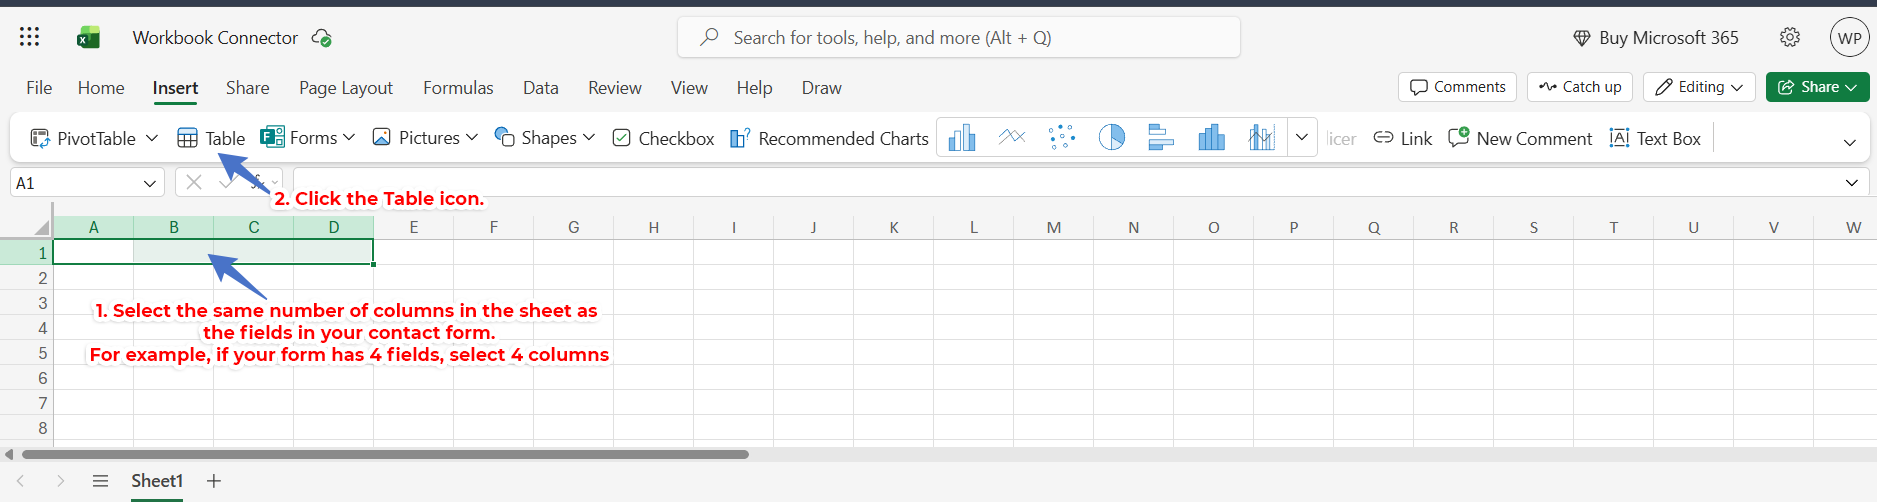Viewport: 1877px width, 502px height.
Task: Select column T header
Action: click(1613, 228)
